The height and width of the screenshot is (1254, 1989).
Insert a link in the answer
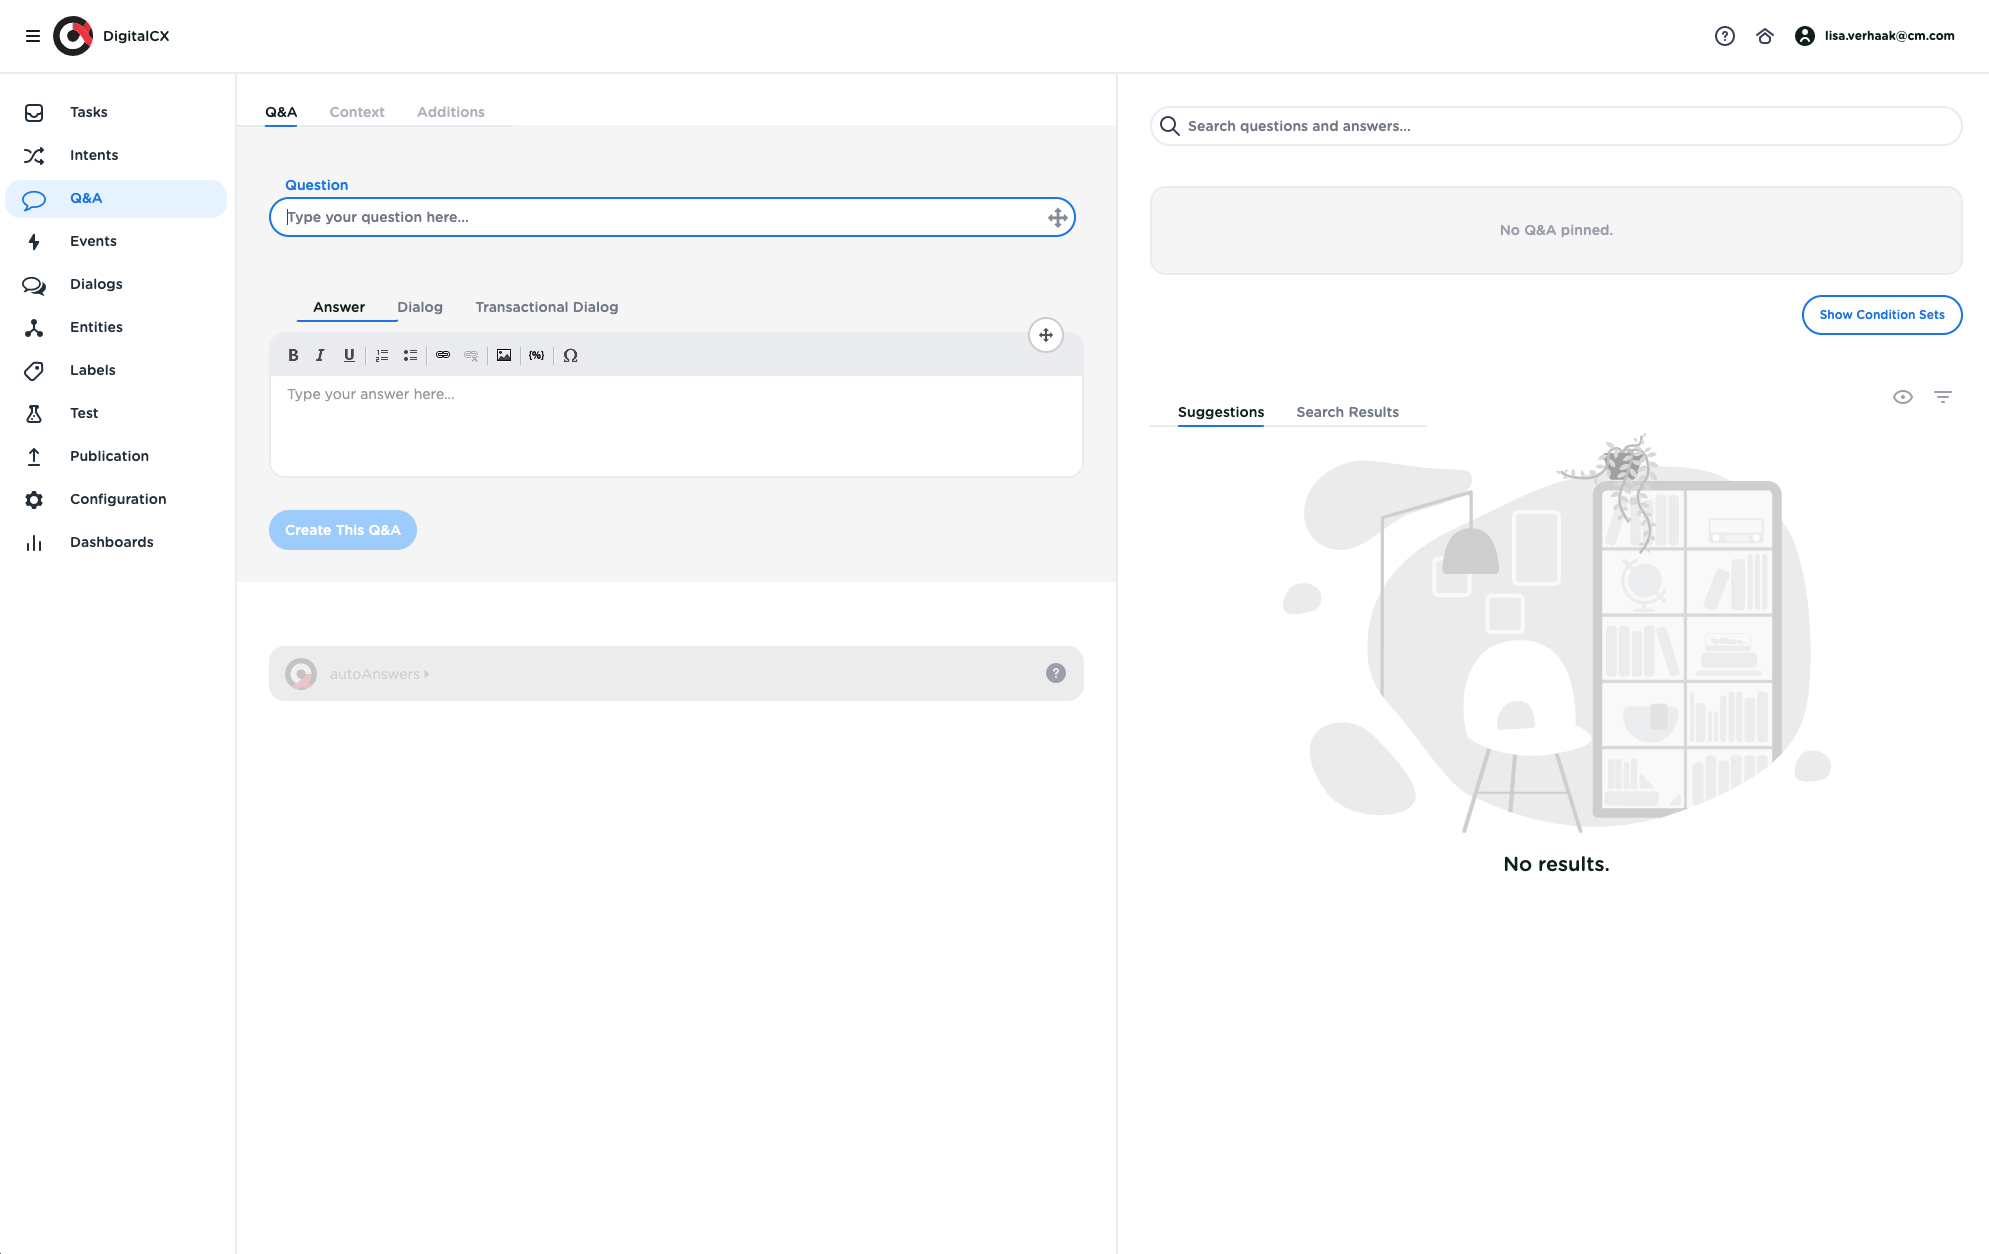pos(443,355)
